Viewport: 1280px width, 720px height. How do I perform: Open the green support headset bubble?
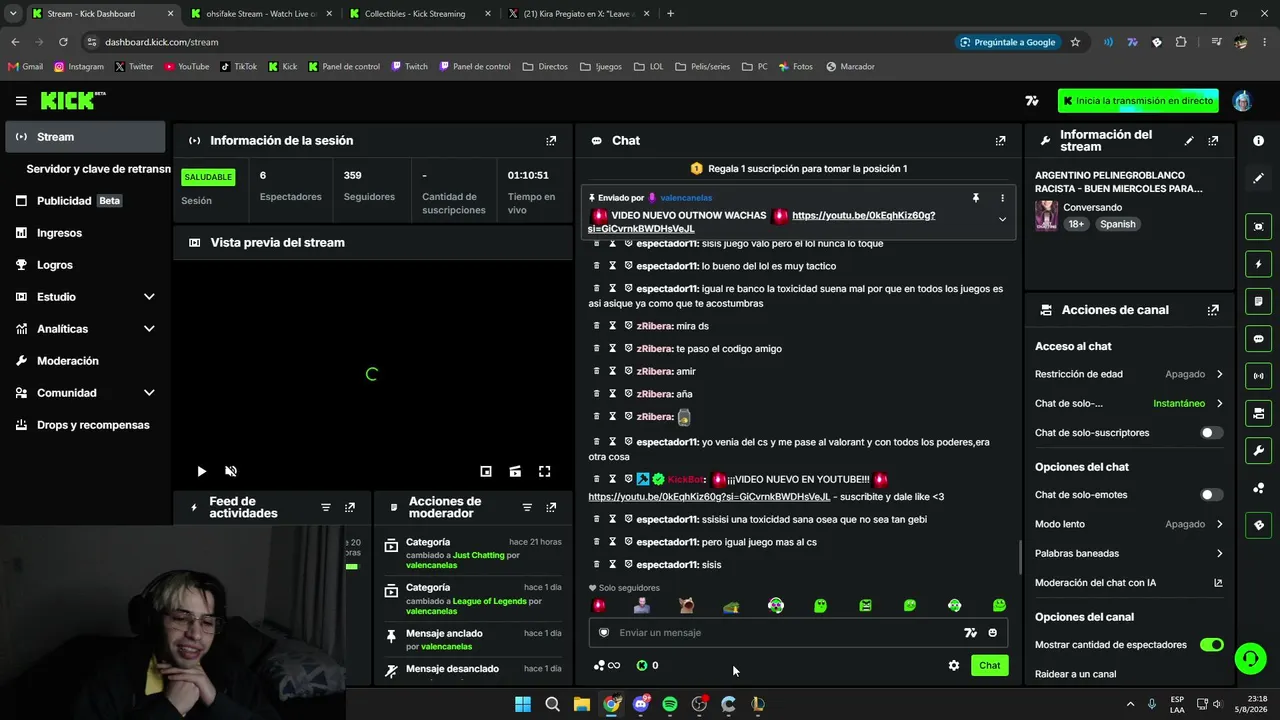pos(1249,658)
